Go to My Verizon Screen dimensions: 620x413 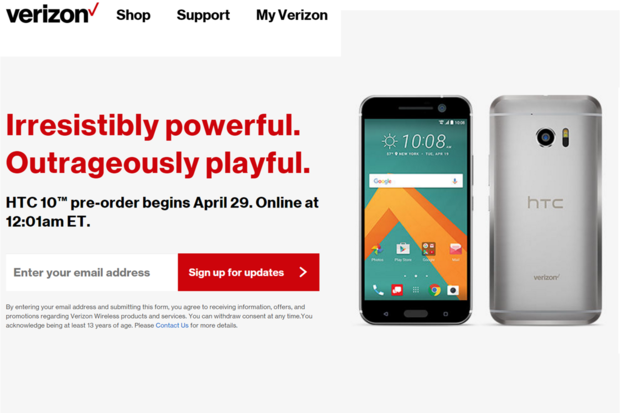[292, 15]
